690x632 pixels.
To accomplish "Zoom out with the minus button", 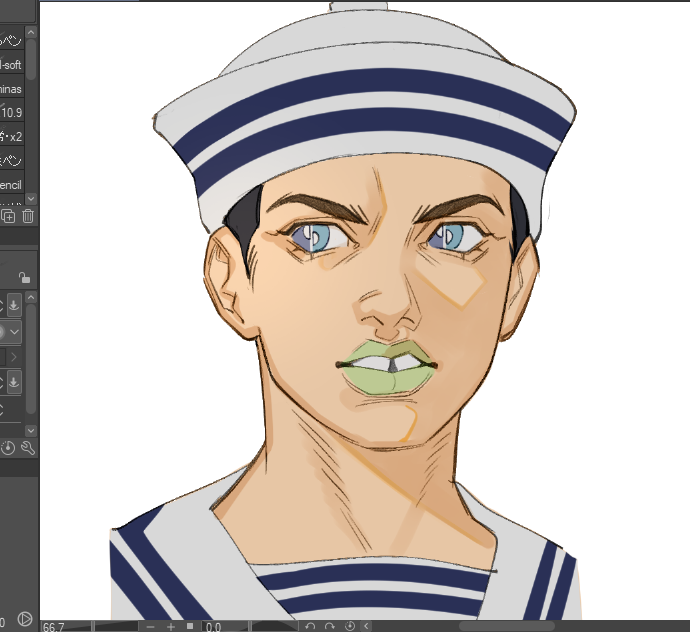I will click(x=150, y=626).
